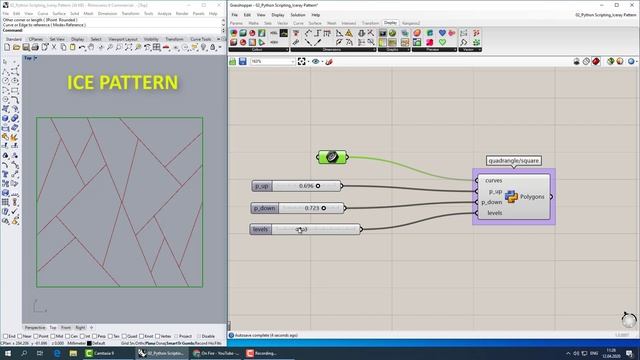The width and height of the screenshot is (640, 360).
Task: Click the green heart outline icon
Action: pyautogui.click(x=442, y=42)
